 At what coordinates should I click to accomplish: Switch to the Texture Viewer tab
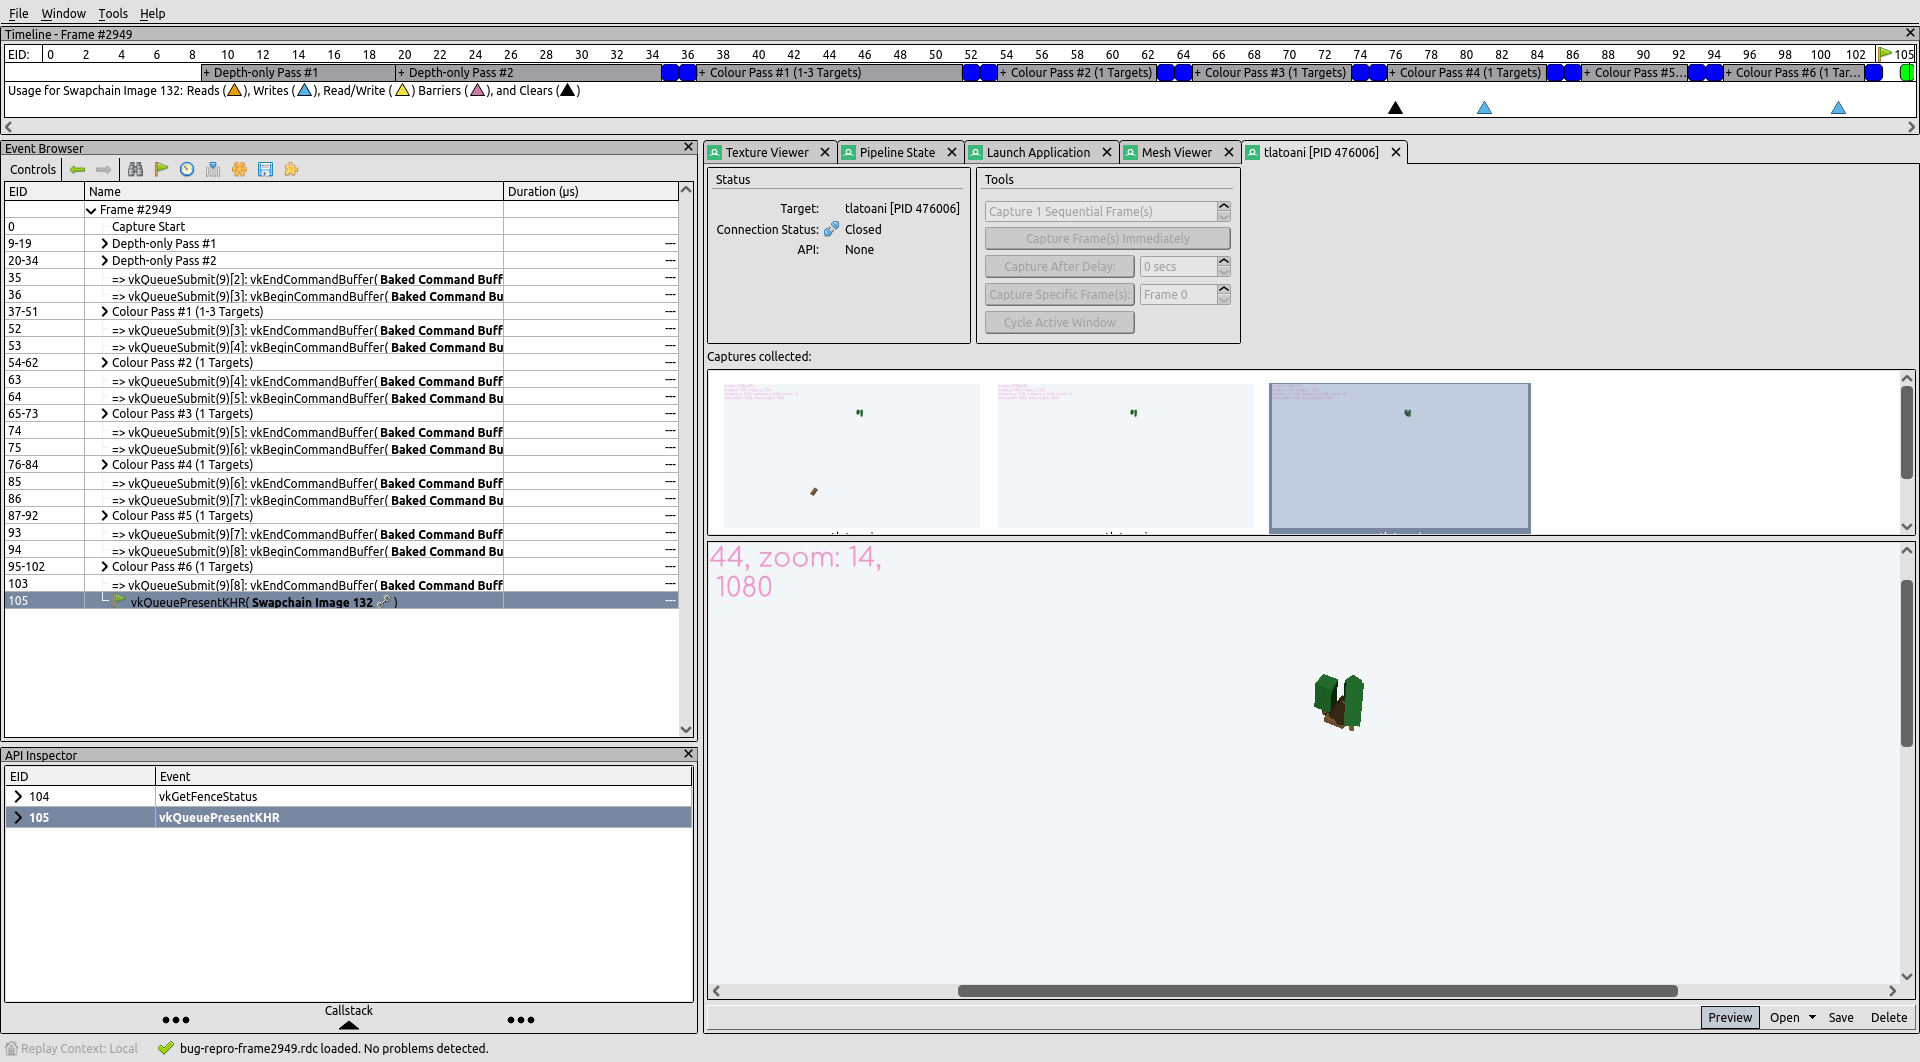pos(767,153)
